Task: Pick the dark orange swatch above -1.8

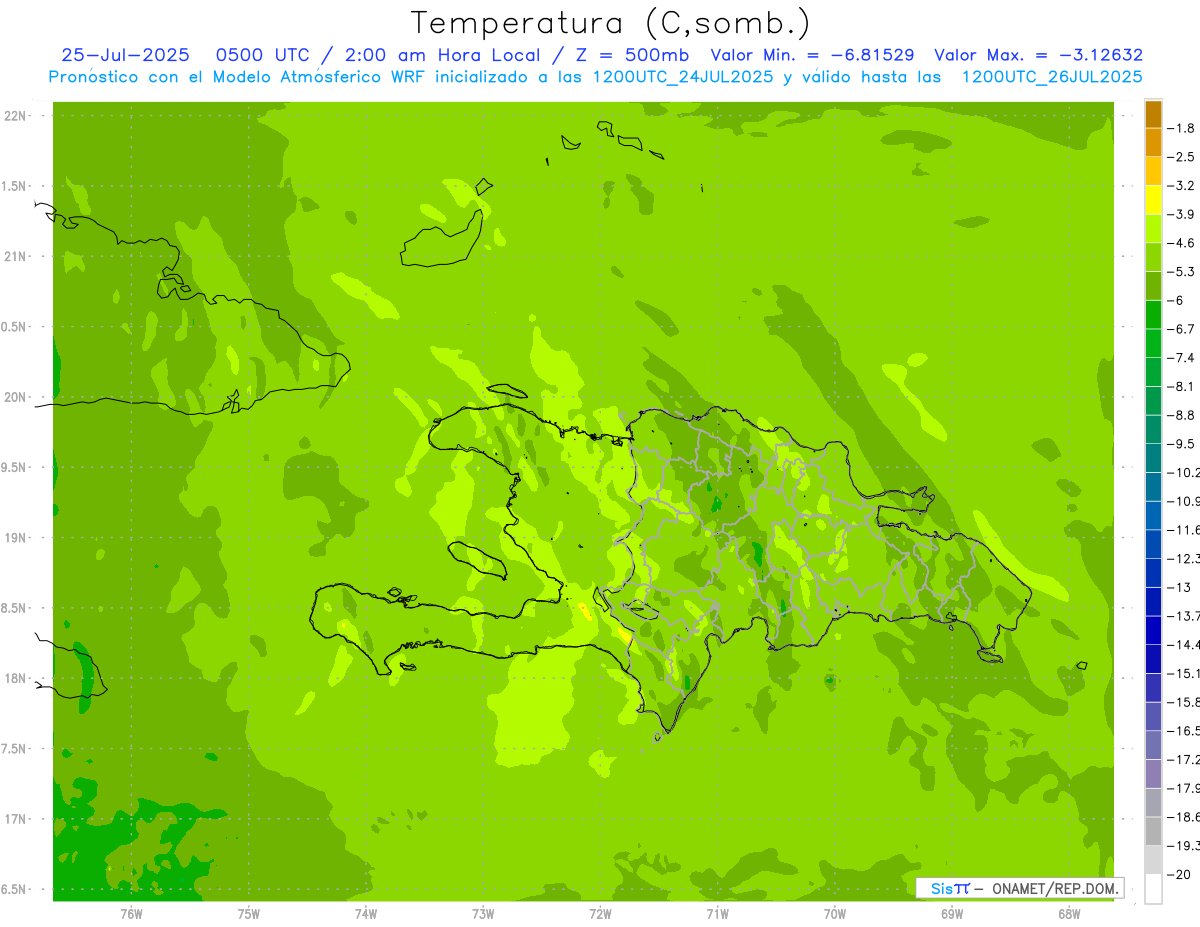Action: click(1153, 114)
